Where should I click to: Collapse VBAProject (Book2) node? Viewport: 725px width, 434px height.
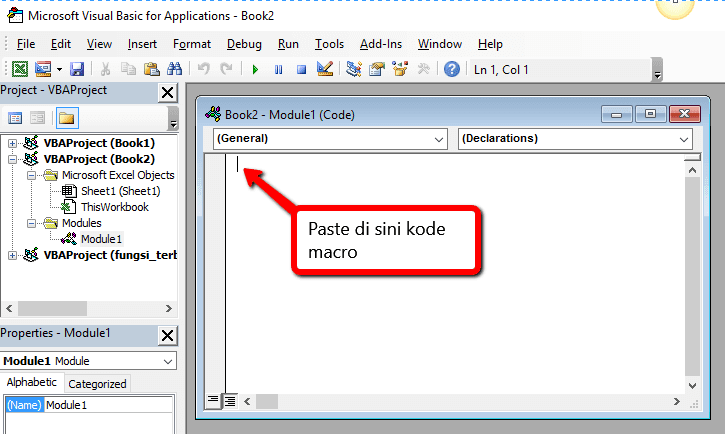click(x=12, y=159)
